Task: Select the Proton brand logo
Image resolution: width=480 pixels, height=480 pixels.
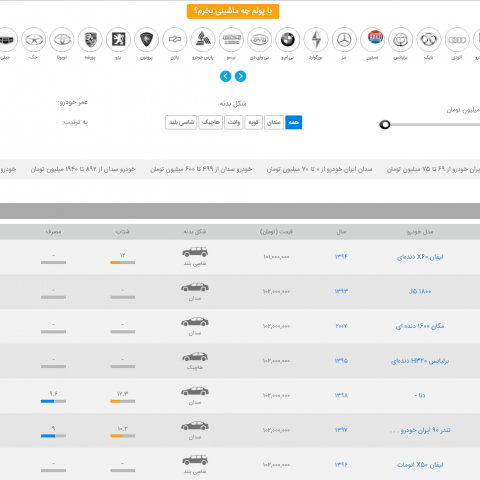Action: pyautogui.click(x=146, y=40)
